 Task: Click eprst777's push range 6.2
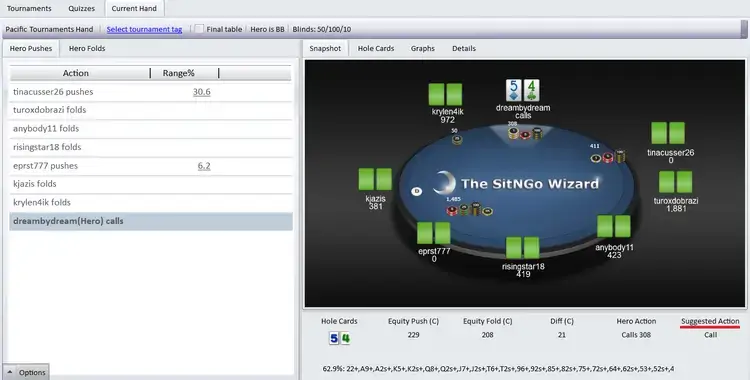[x=204, y=166]
